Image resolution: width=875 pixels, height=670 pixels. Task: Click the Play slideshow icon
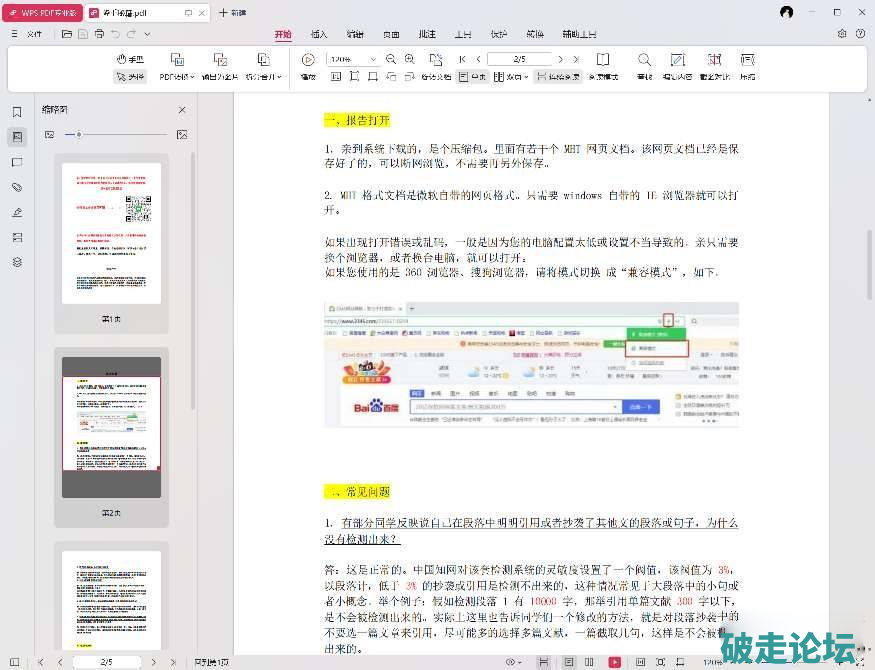click(x=308, y=60)
